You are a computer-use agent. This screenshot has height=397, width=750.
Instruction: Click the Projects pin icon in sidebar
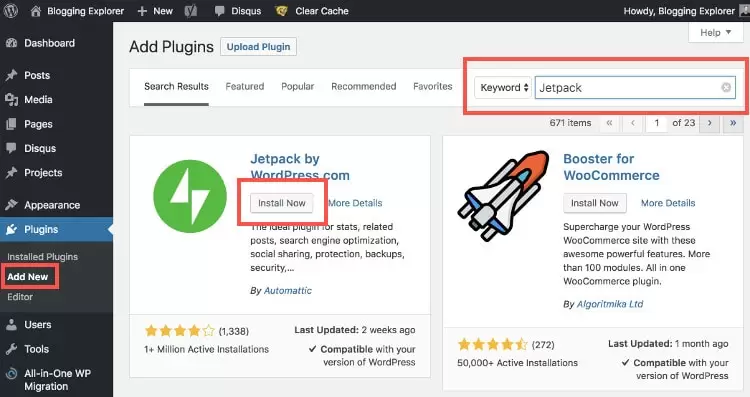click(x=11, y=173)
